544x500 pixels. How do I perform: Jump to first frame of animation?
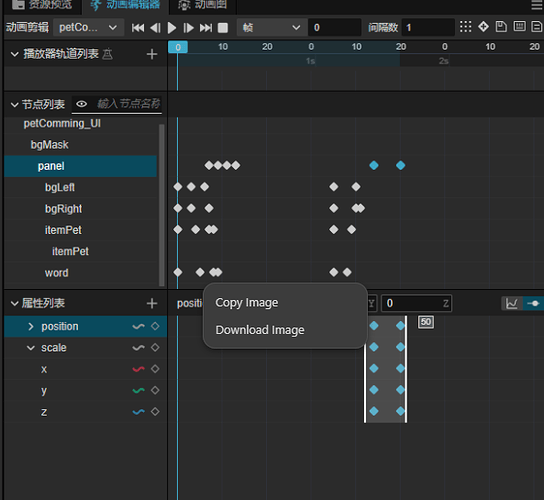point(138,28)
